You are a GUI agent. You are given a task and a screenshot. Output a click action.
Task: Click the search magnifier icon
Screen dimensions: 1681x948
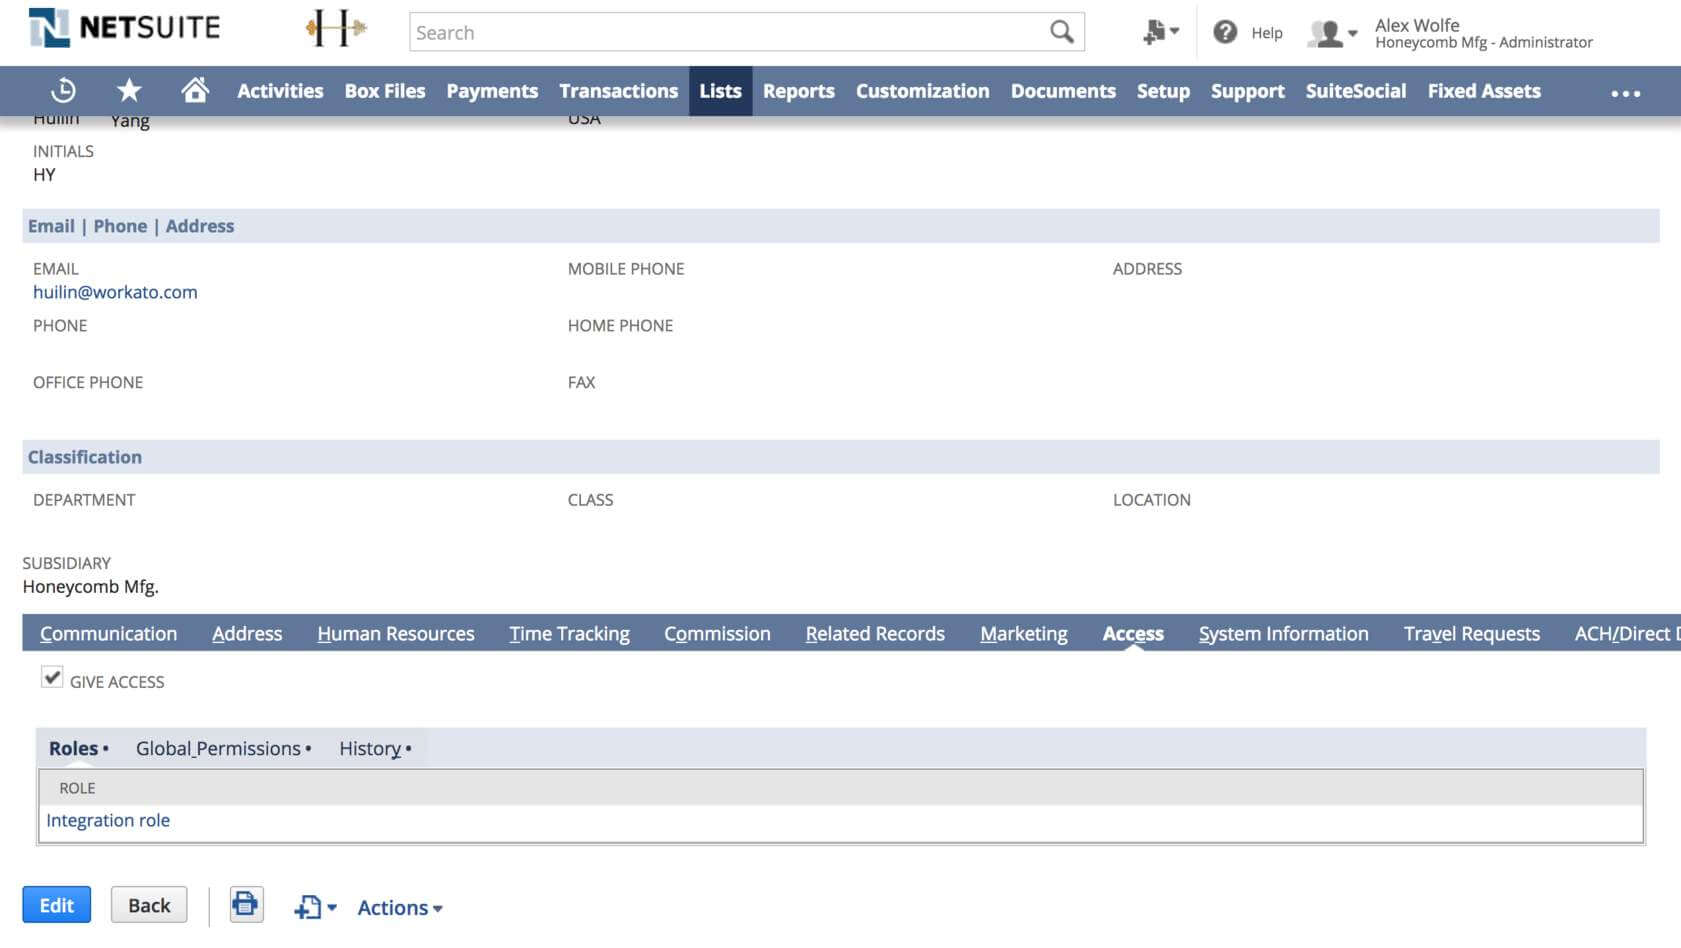[x=1060, y=32]
